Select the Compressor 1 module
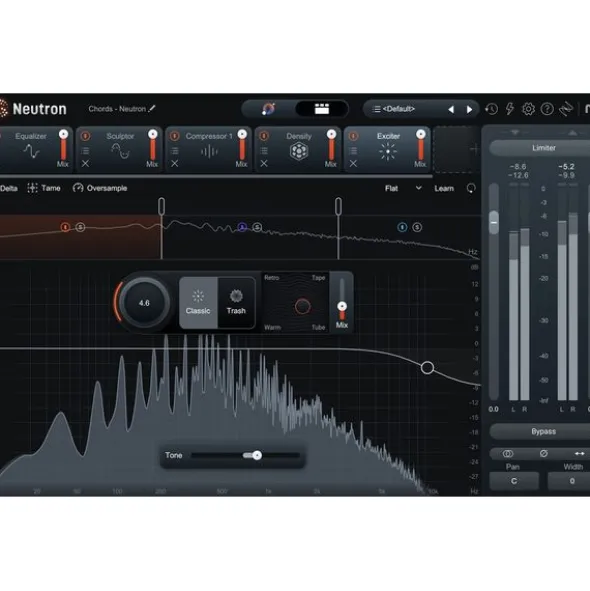The width and height of the screenshot is (590, 591). (209, 149)
